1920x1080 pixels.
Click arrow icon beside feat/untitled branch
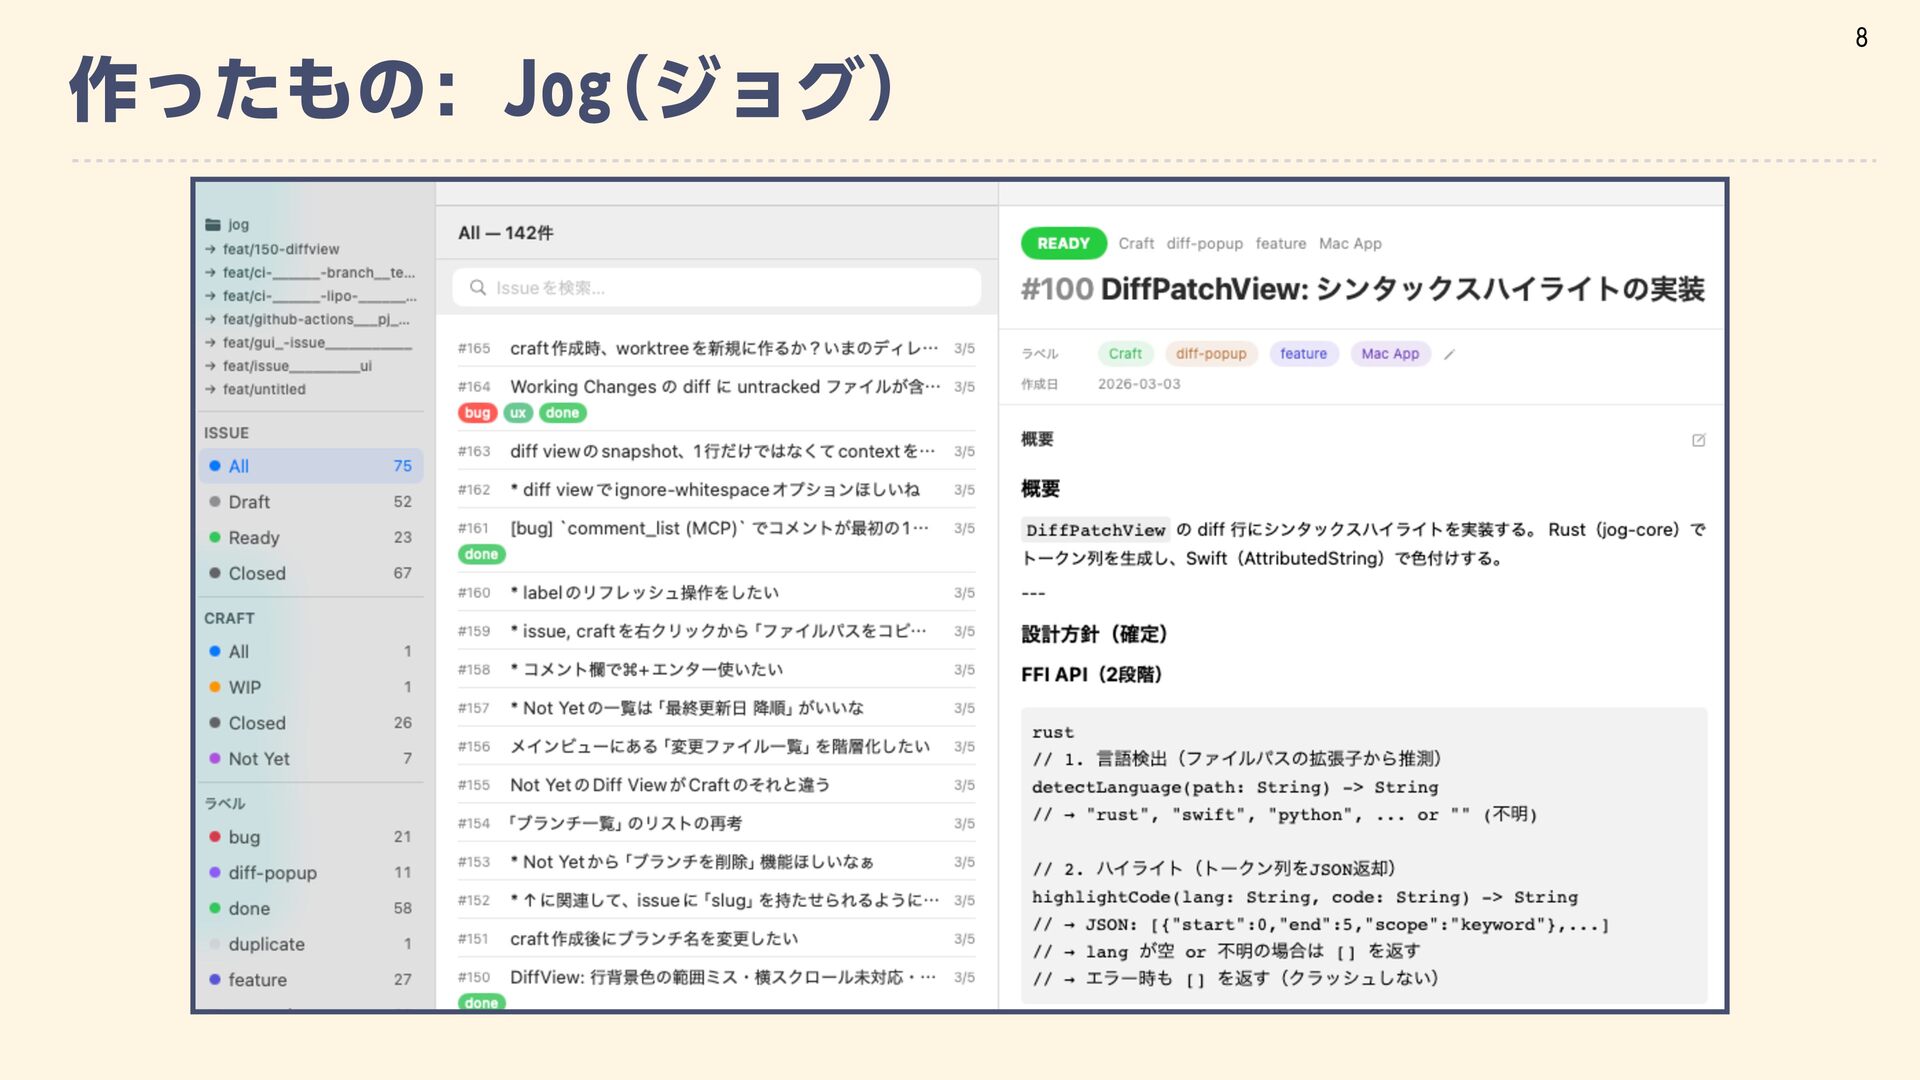click(210, 389)
